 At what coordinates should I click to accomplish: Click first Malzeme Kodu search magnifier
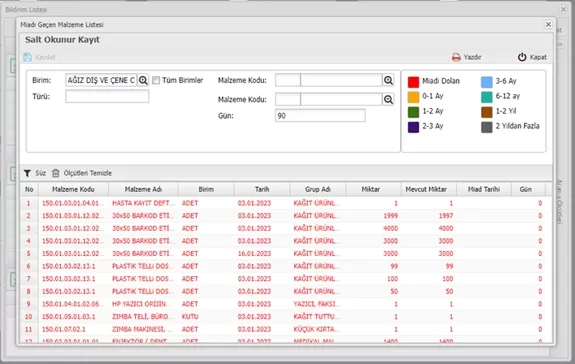[388, 80]
